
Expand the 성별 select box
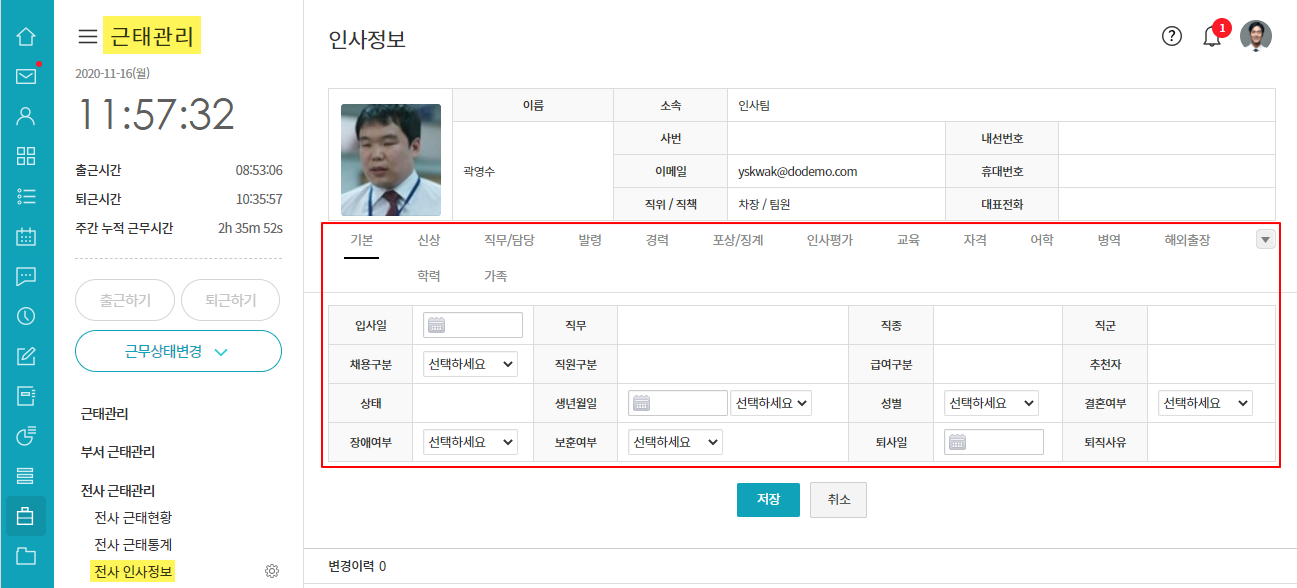pyautogui.click(x=991, y=403)
